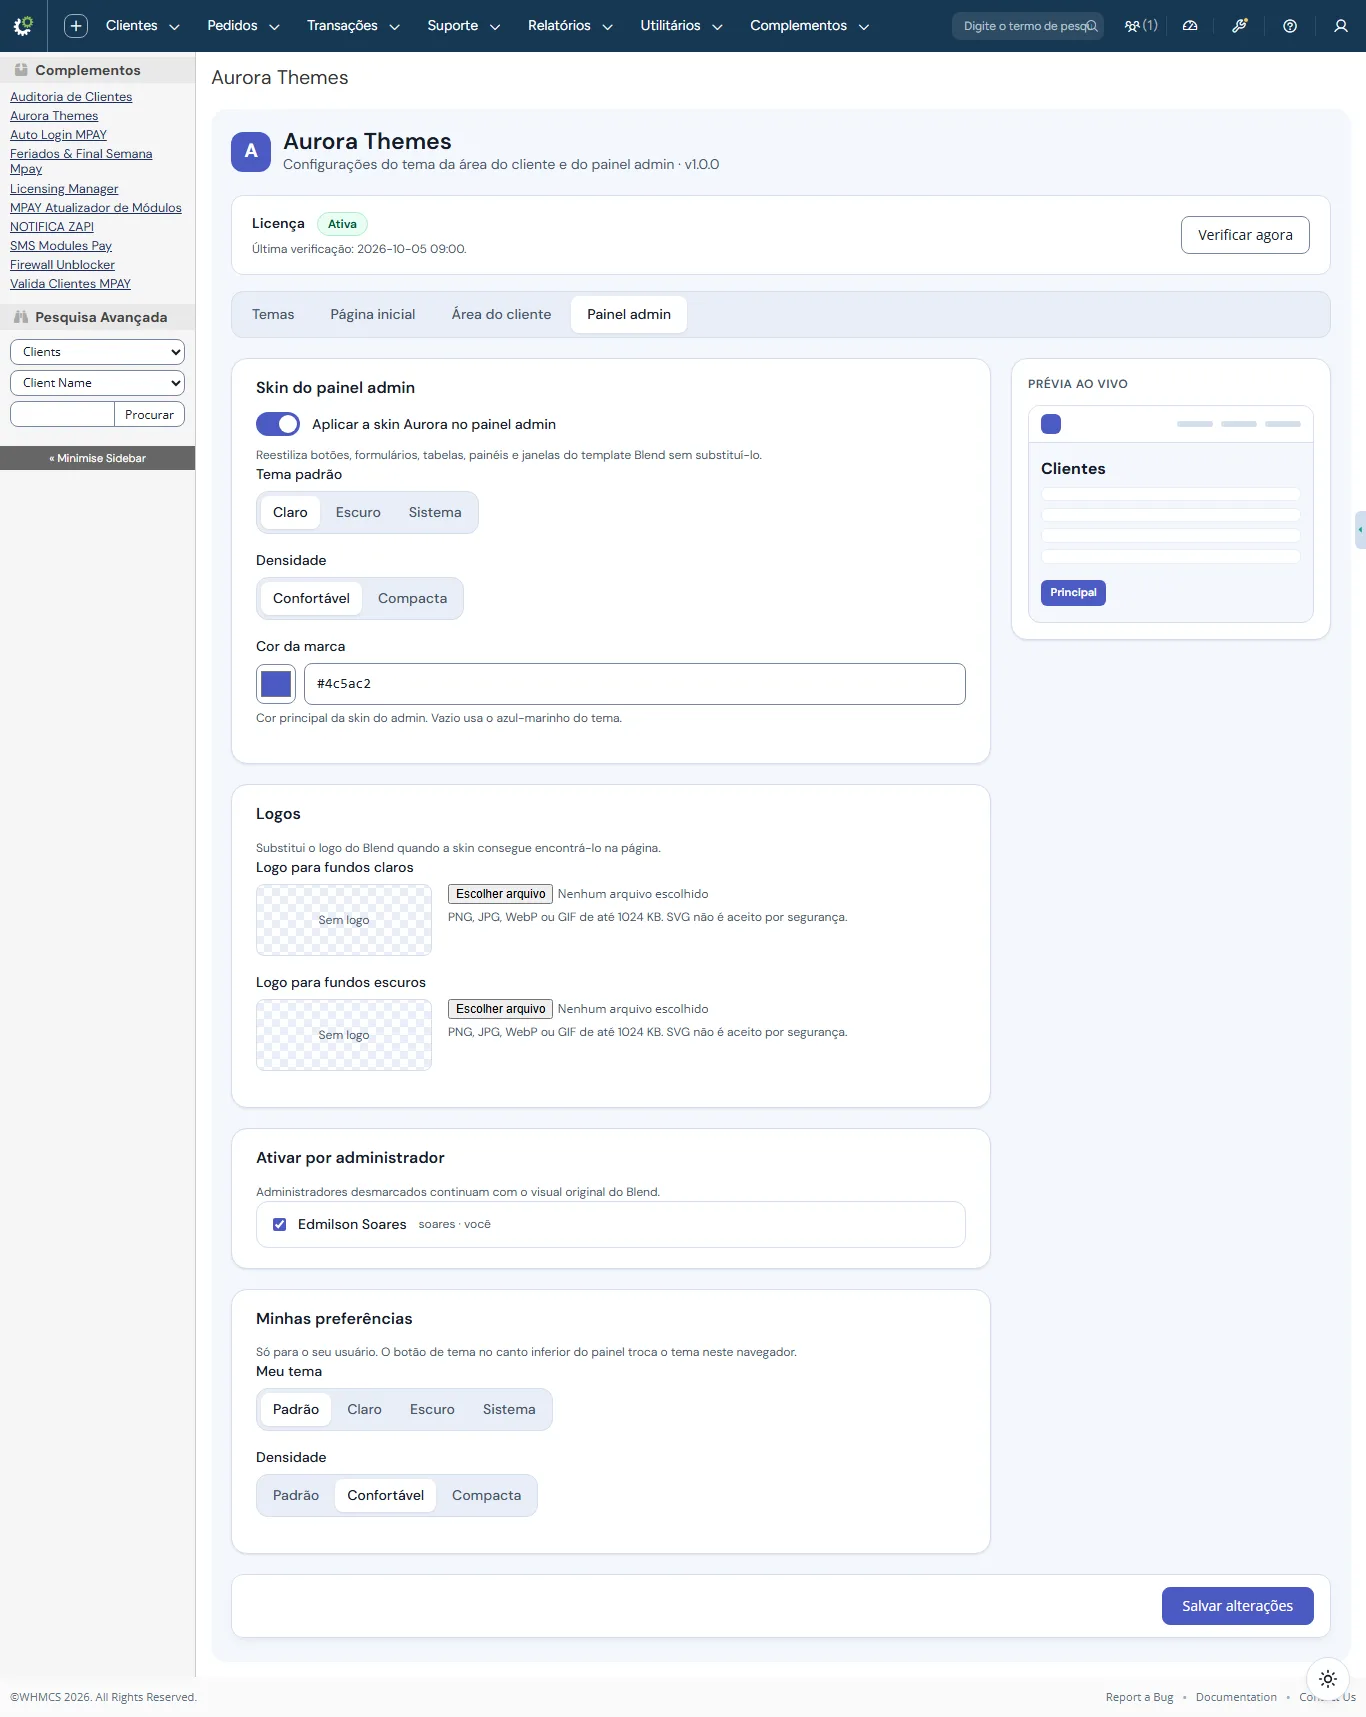This screenshot has width=1366, height=1717.
Task: Click the Documentation footer link
Action: (1236, 1697)
